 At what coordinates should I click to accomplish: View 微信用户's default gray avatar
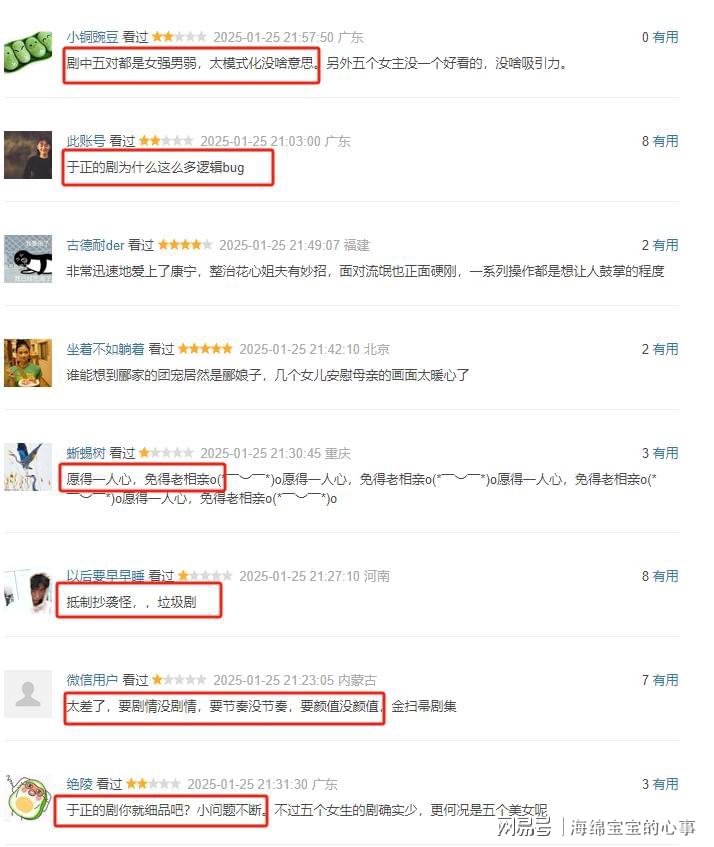point(28,694)
